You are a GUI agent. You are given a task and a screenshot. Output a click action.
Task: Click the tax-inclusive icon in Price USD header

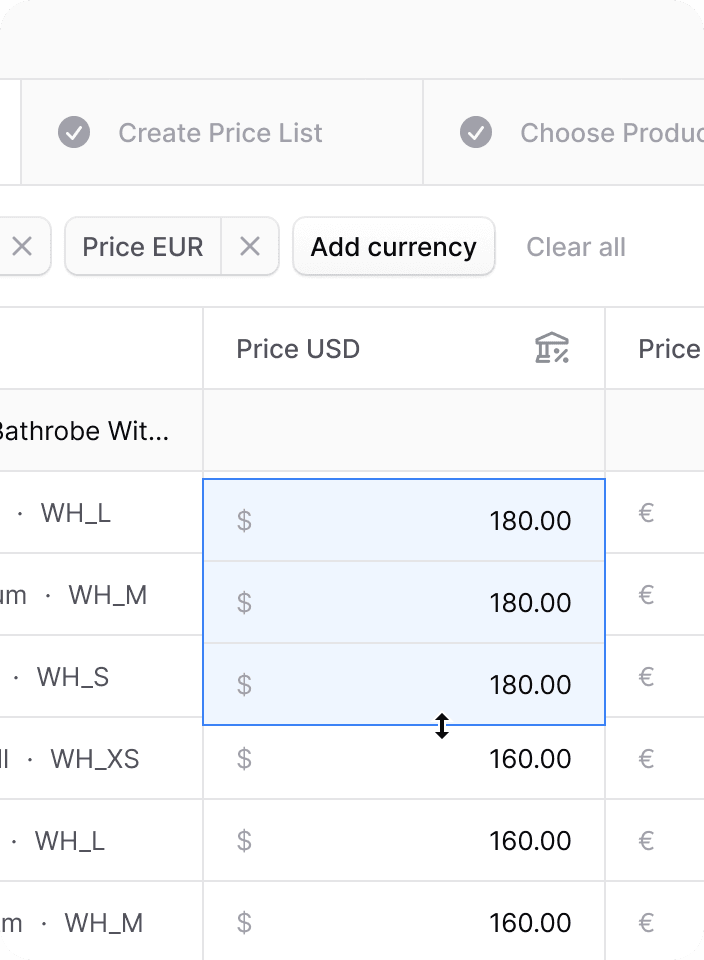click(552, 348)
